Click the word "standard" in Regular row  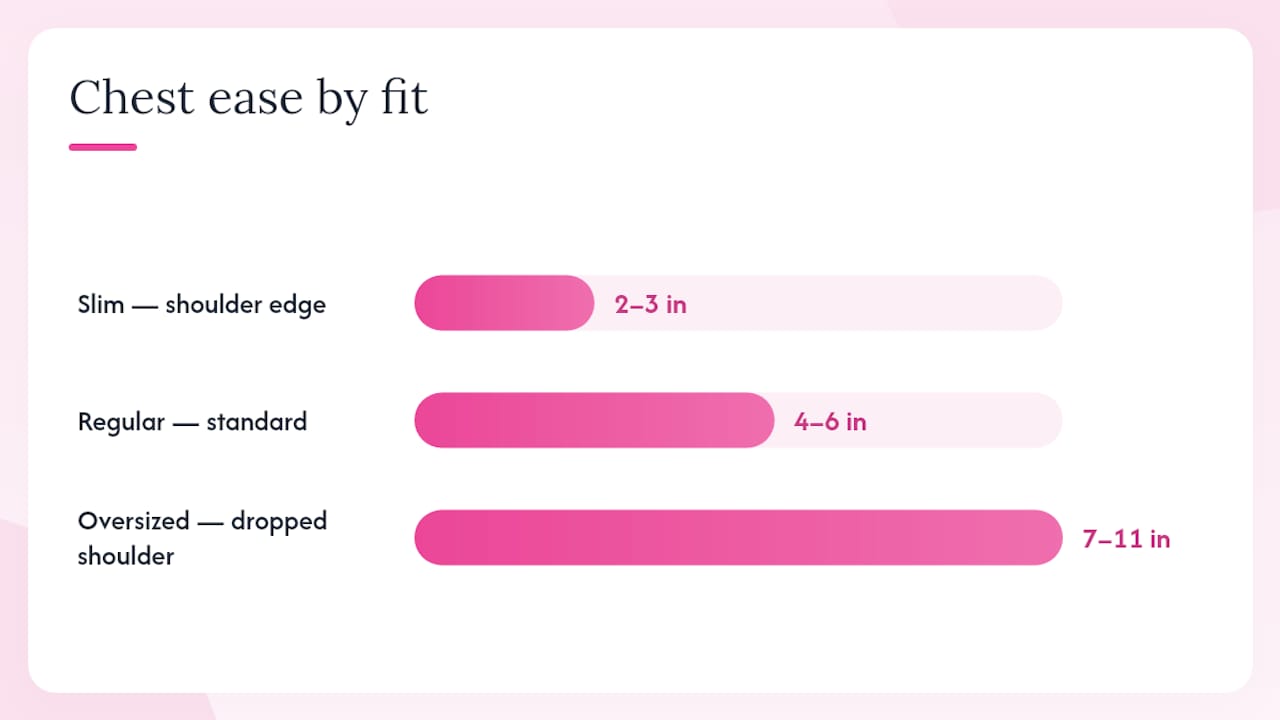click(256, 421)
